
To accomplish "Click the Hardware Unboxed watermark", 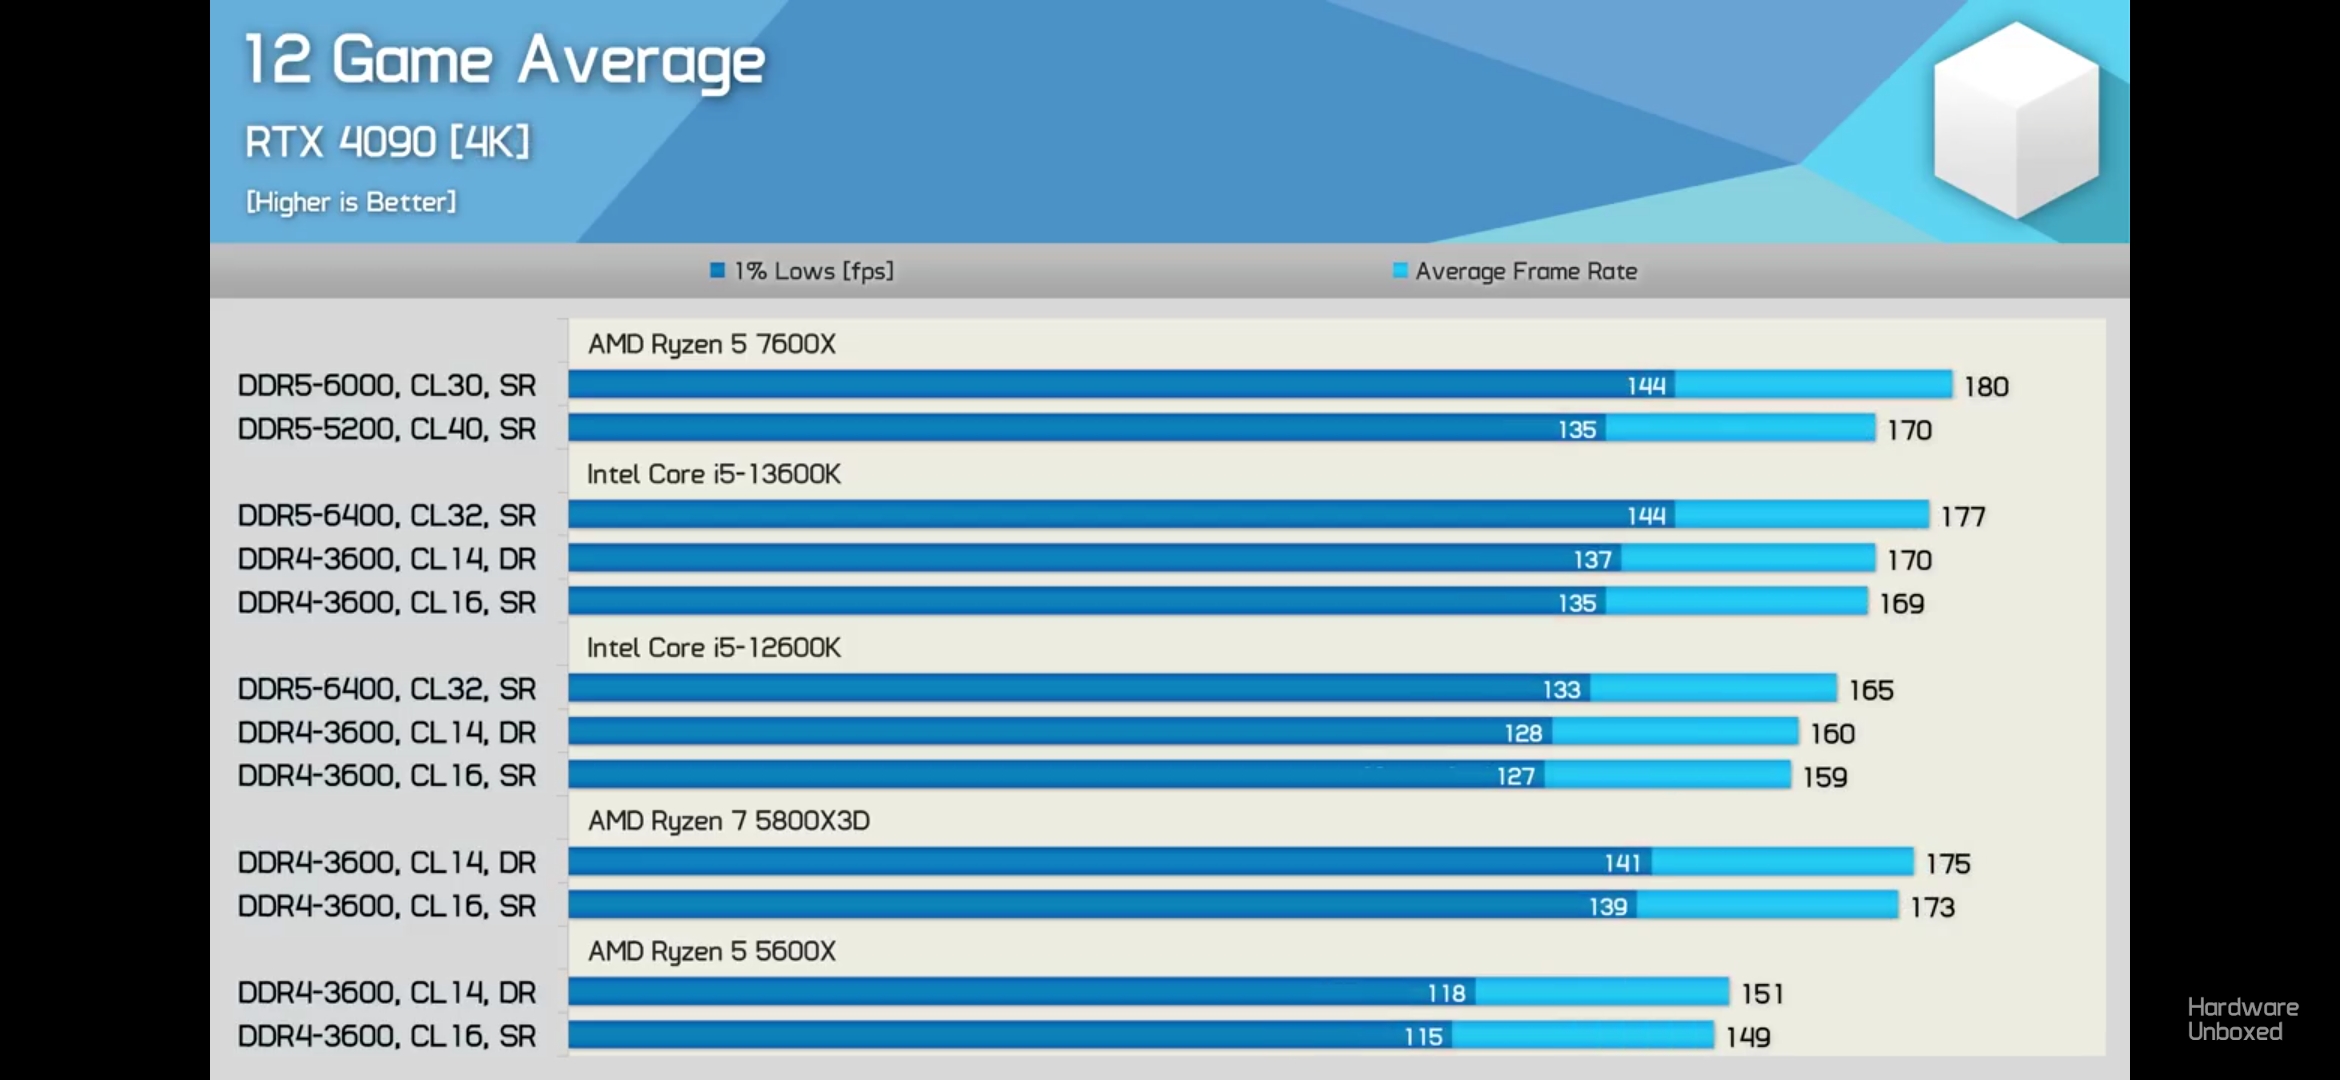I will (2242, 1019).
